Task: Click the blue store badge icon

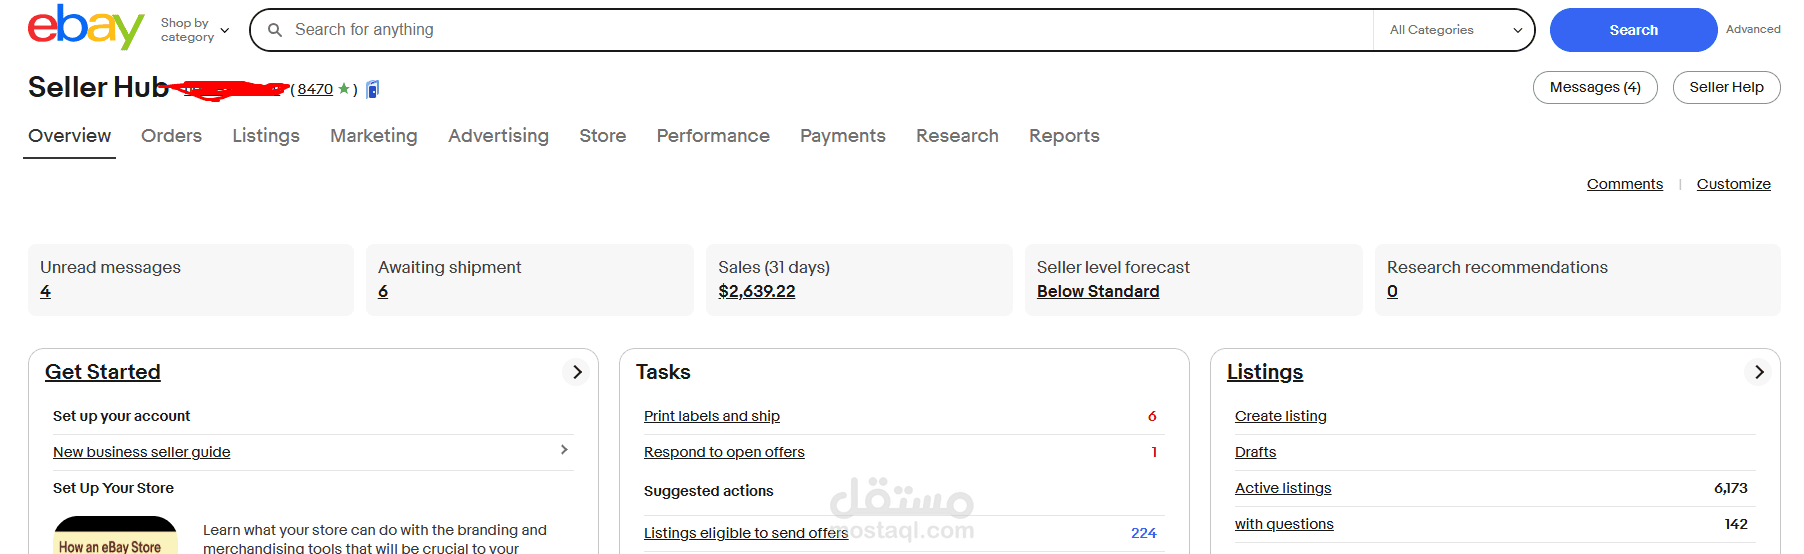Action: pyautogui.click(x=373, y=89)
